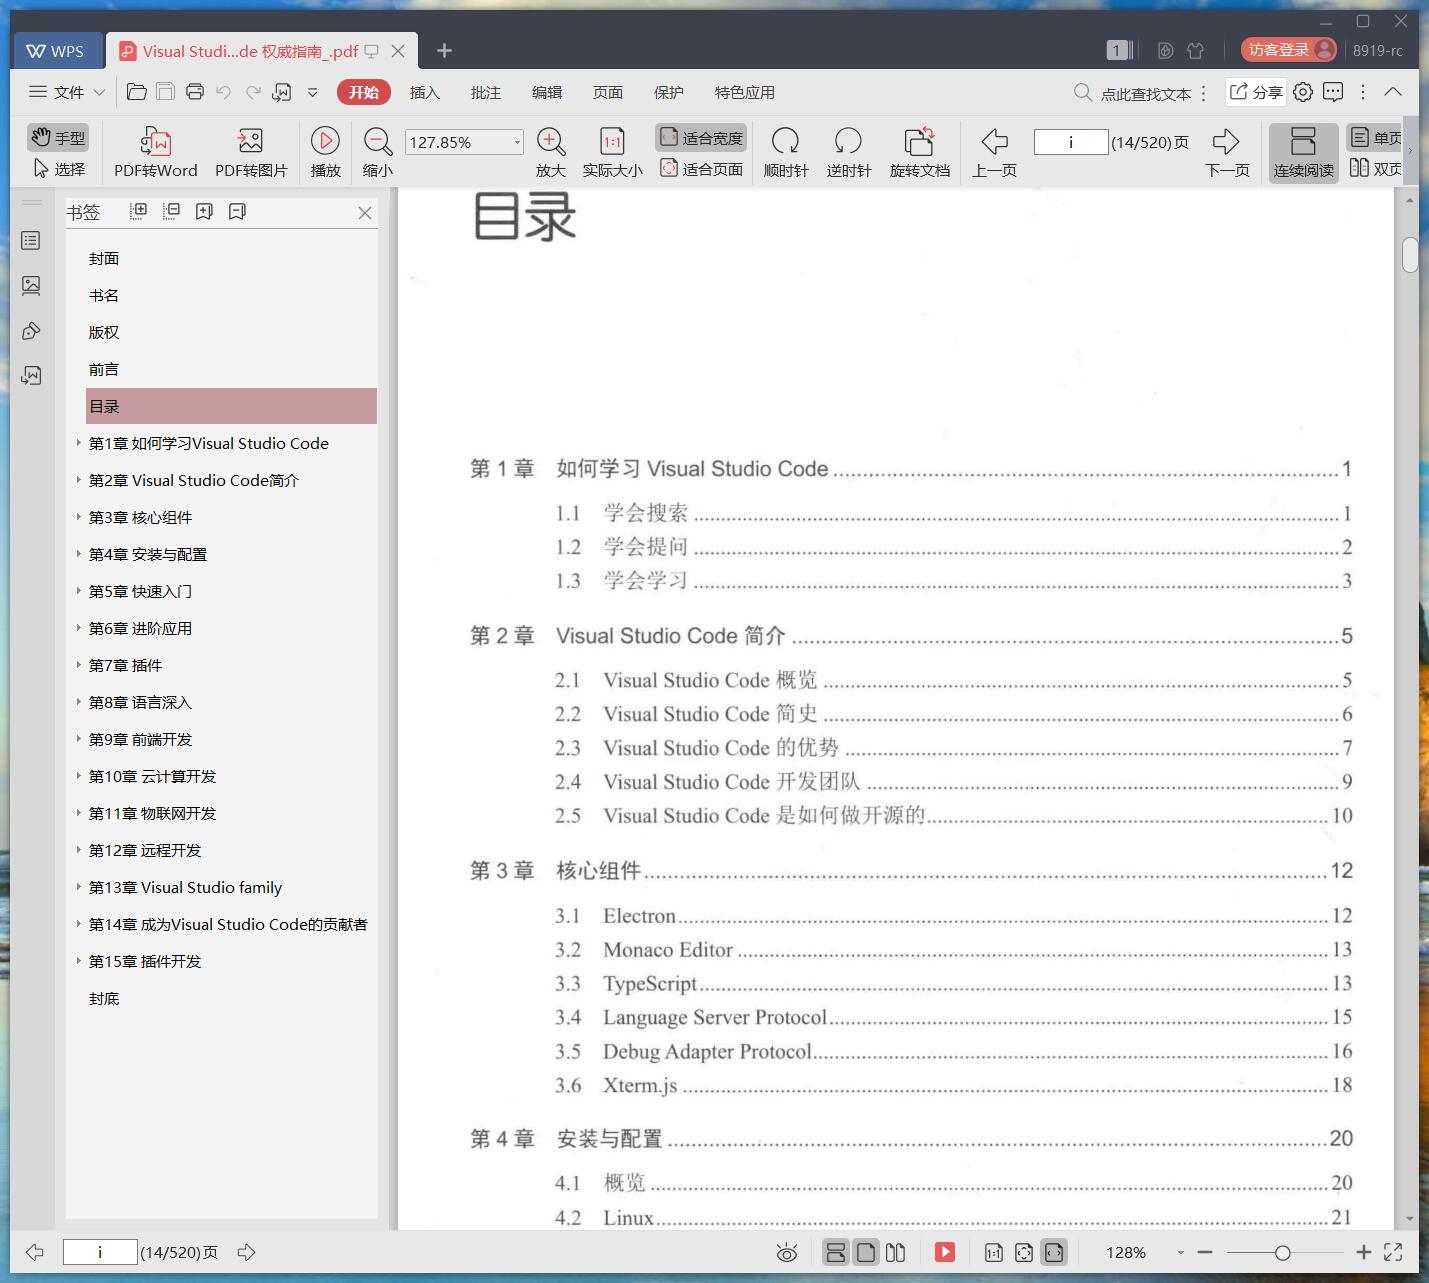Expand the 第1章 如何学习Visual Studio Code bookmark

(79, 443)
